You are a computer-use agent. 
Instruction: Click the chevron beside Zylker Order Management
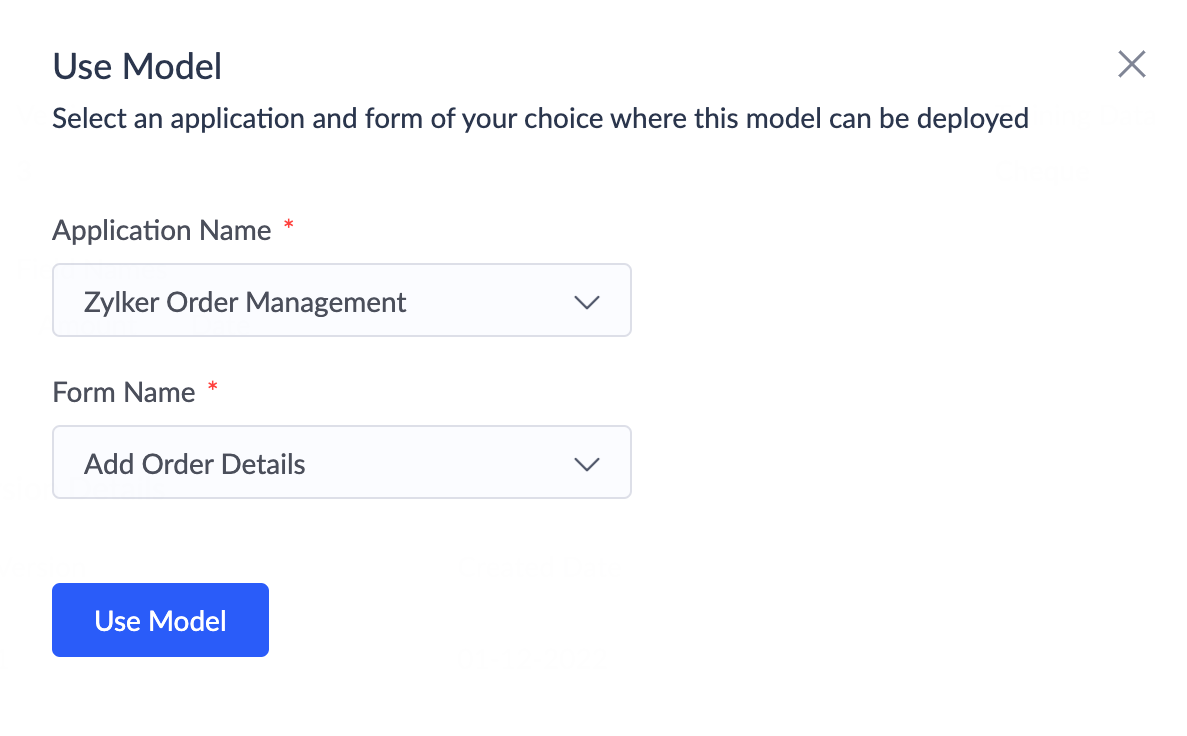(586, 301)
